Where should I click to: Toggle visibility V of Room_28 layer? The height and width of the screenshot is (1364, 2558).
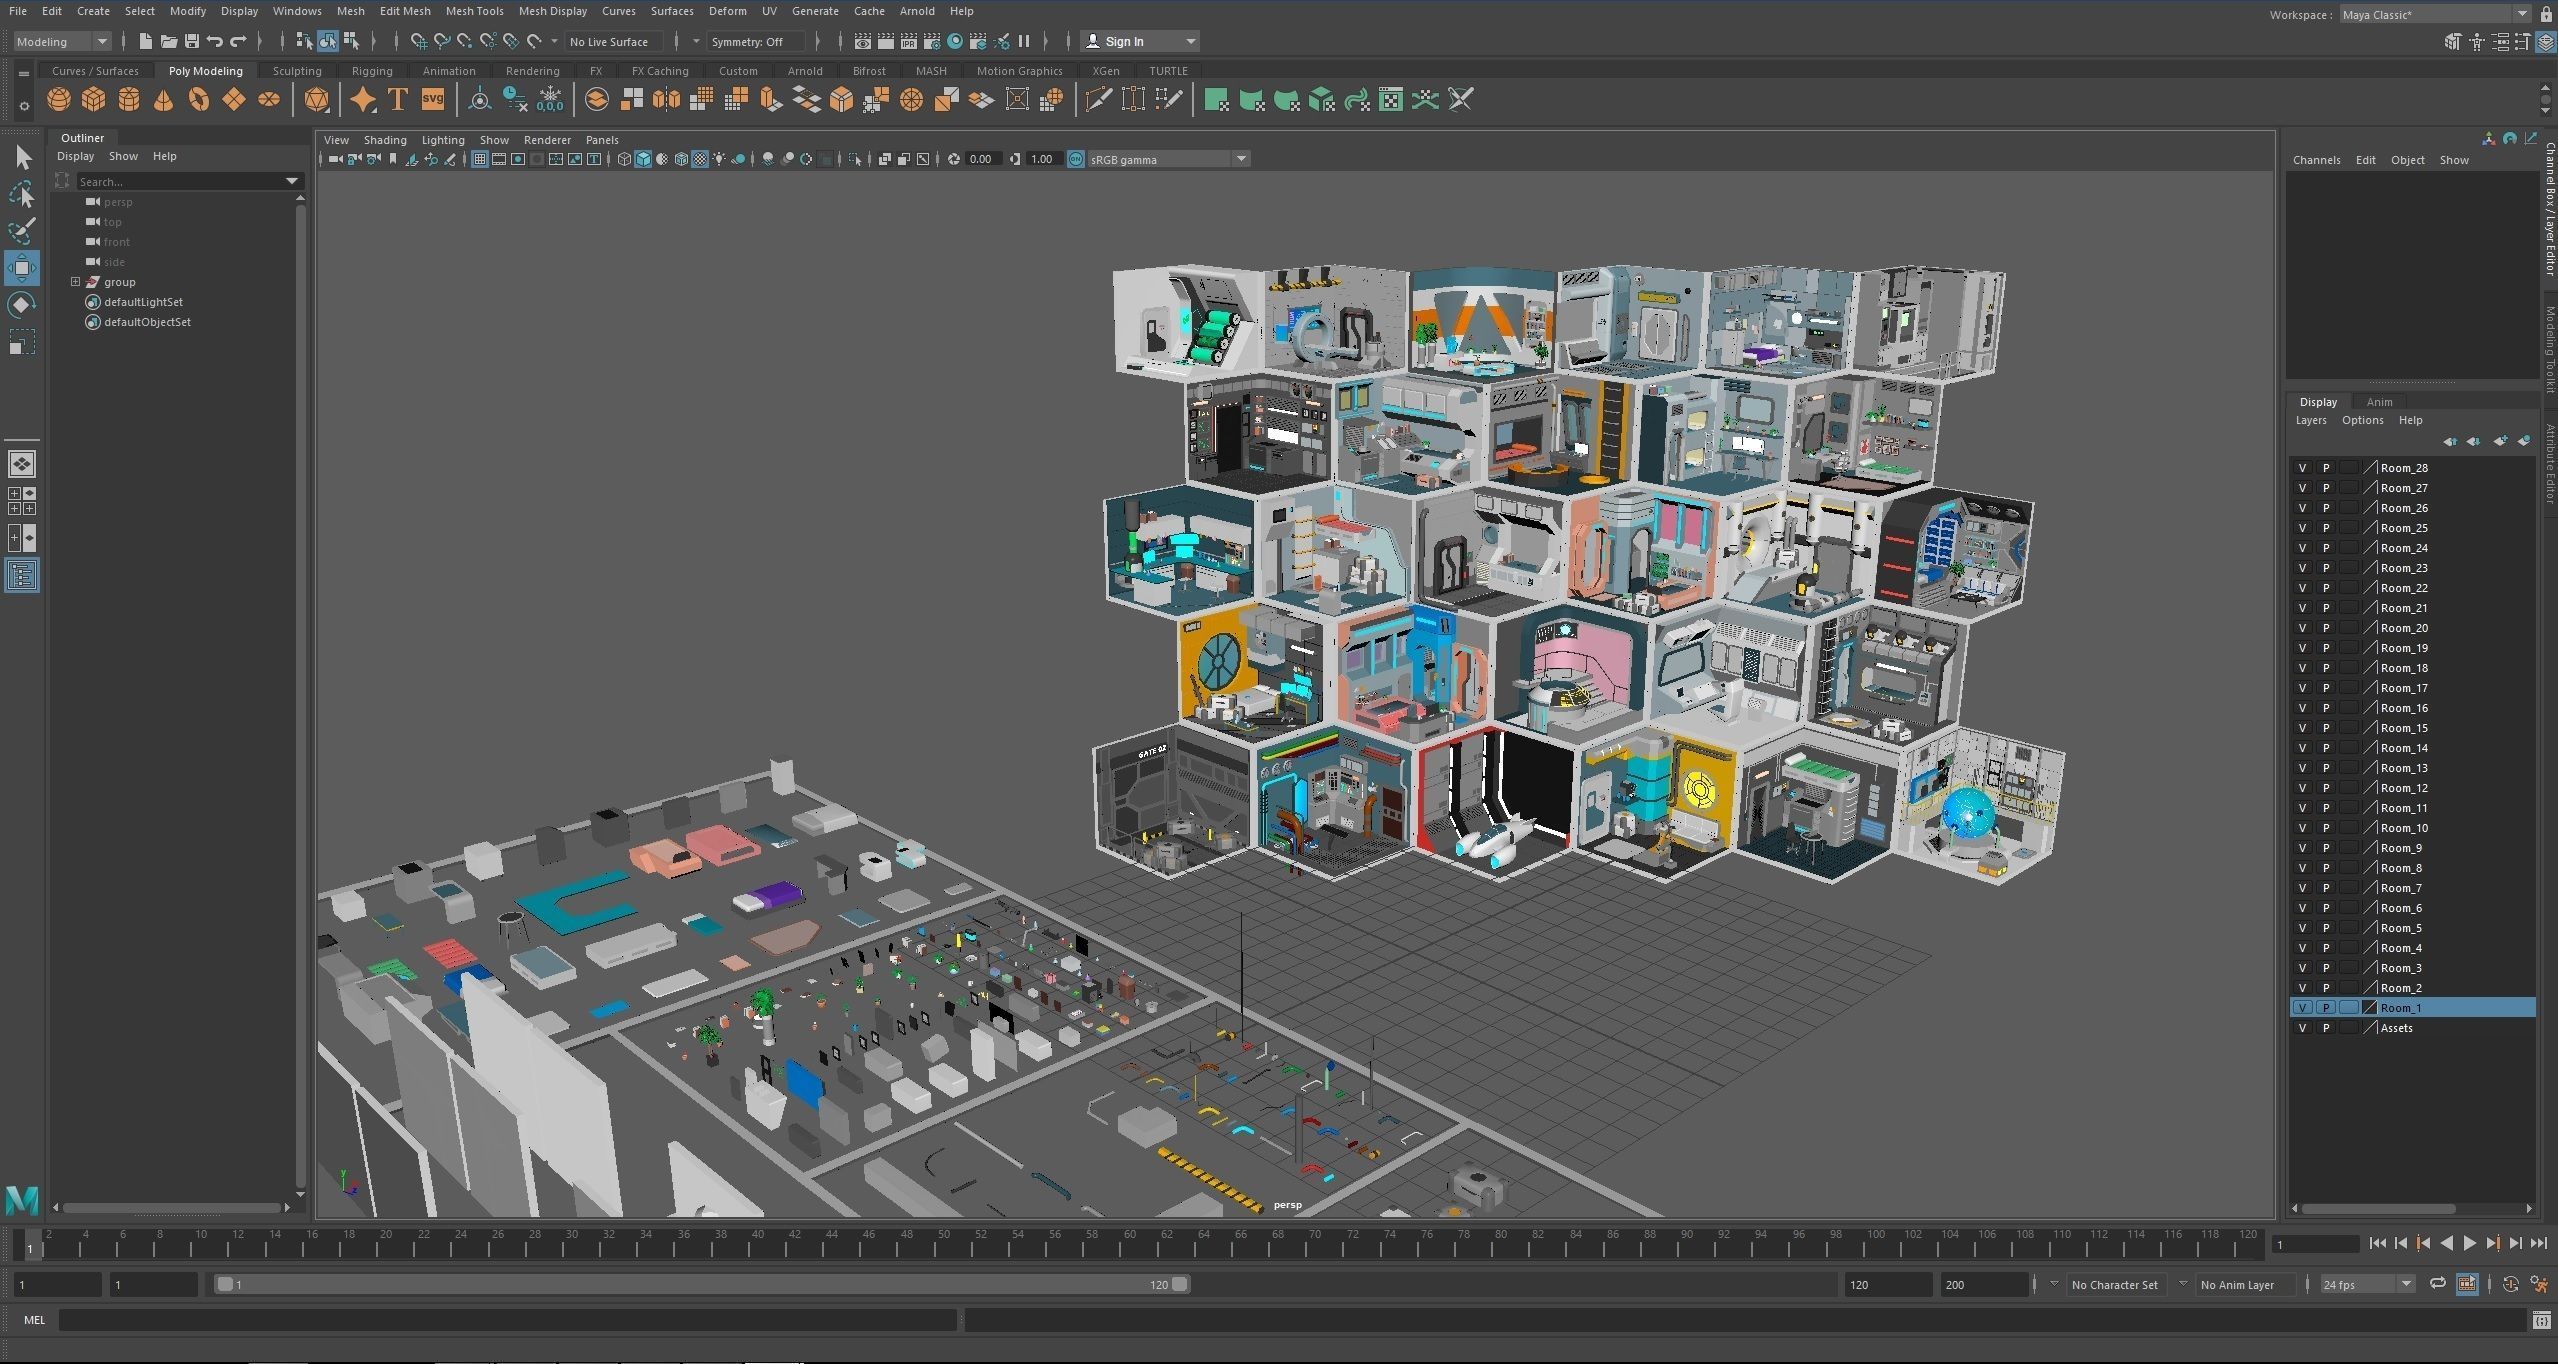2303,468
